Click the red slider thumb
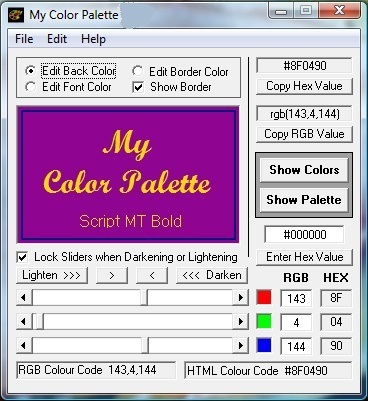Image resolution: width=368 pixels, height=401 pixels. click(x=144, y=297)
